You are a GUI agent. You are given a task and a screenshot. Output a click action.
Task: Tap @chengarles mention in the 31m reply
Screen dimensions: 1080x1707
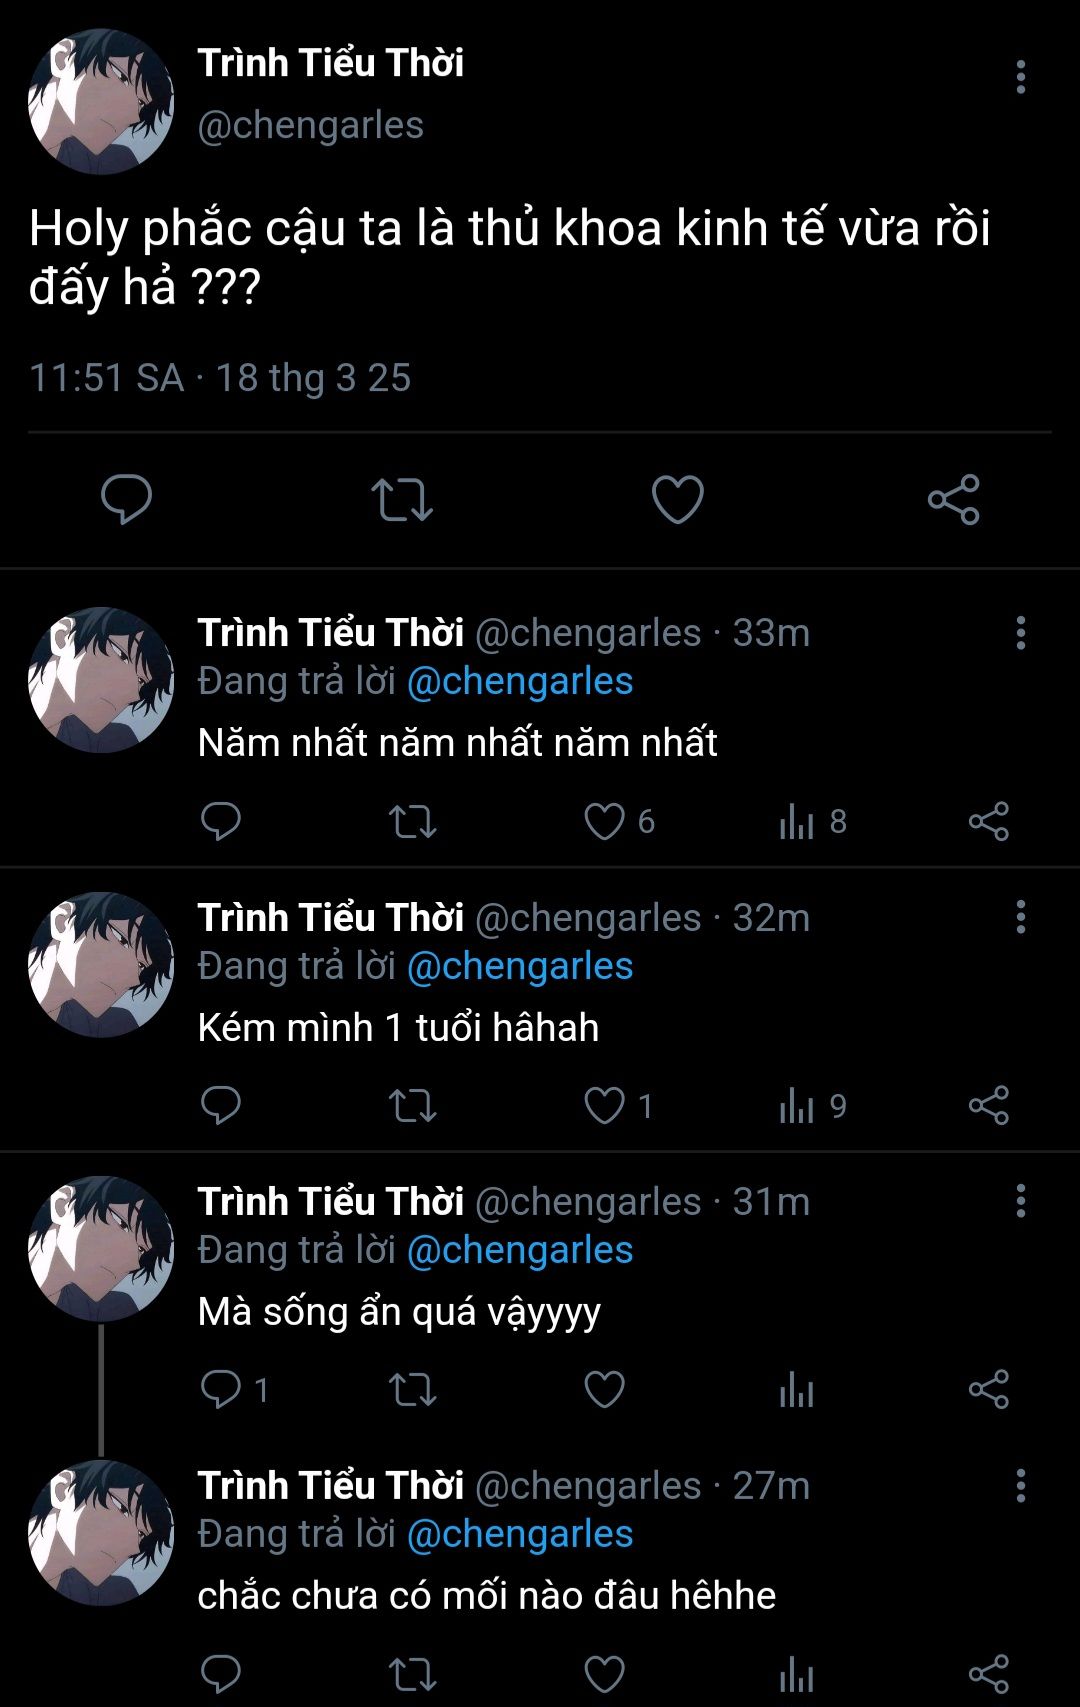coord(520,1250)
